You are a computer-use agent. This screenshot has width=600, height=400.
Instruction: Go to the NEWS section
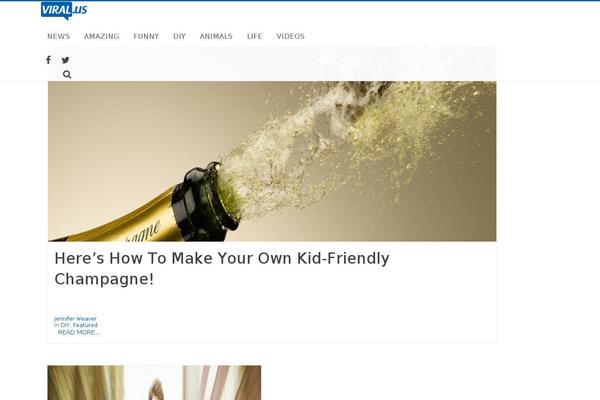59,36
